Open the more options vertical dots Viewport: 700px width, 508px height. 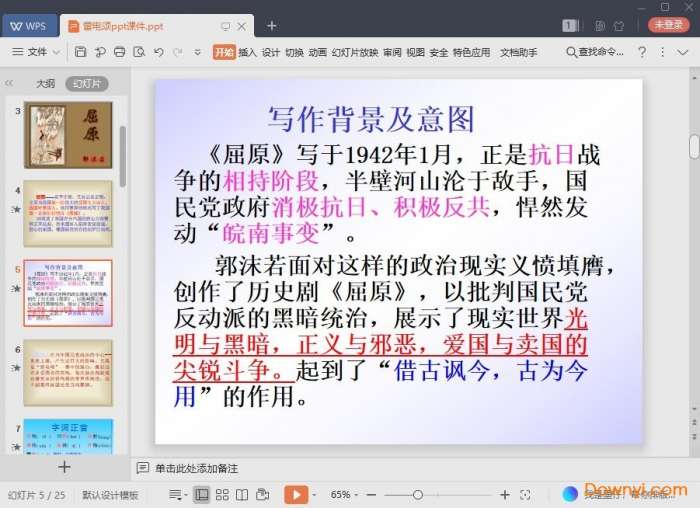tap(662, 52)
